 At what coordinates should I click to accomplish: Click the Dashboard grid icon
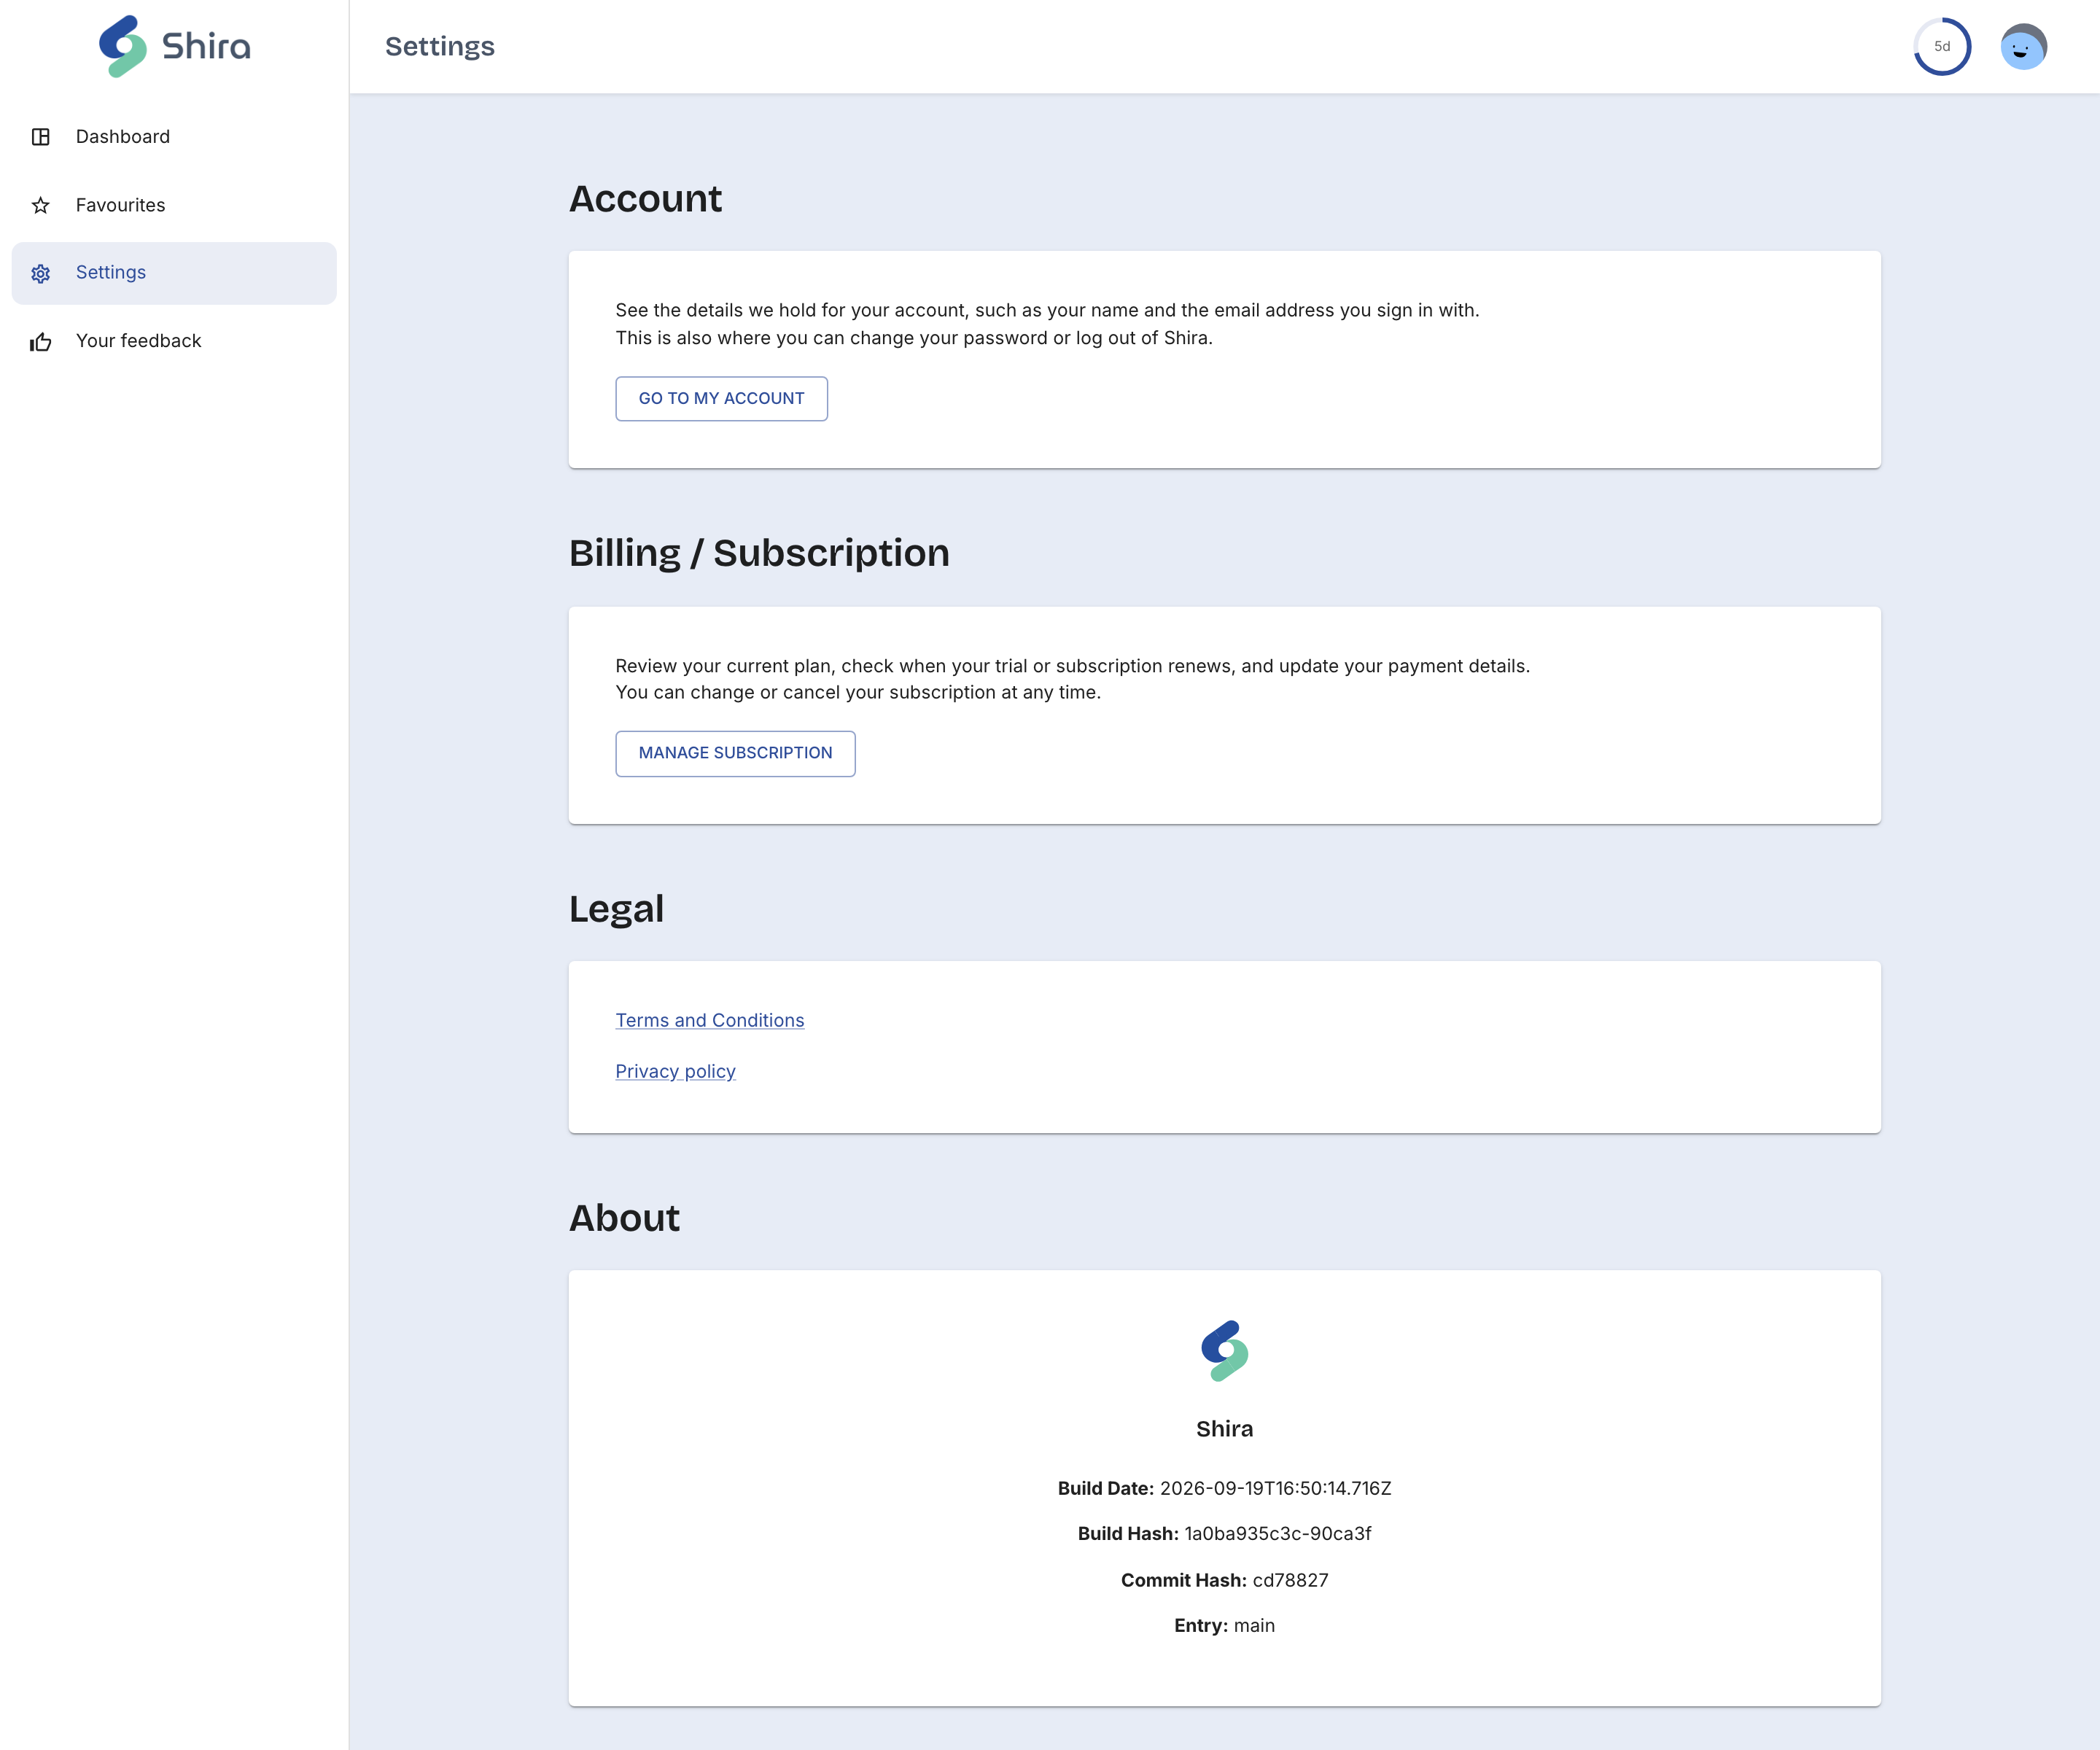pos(41,137)
